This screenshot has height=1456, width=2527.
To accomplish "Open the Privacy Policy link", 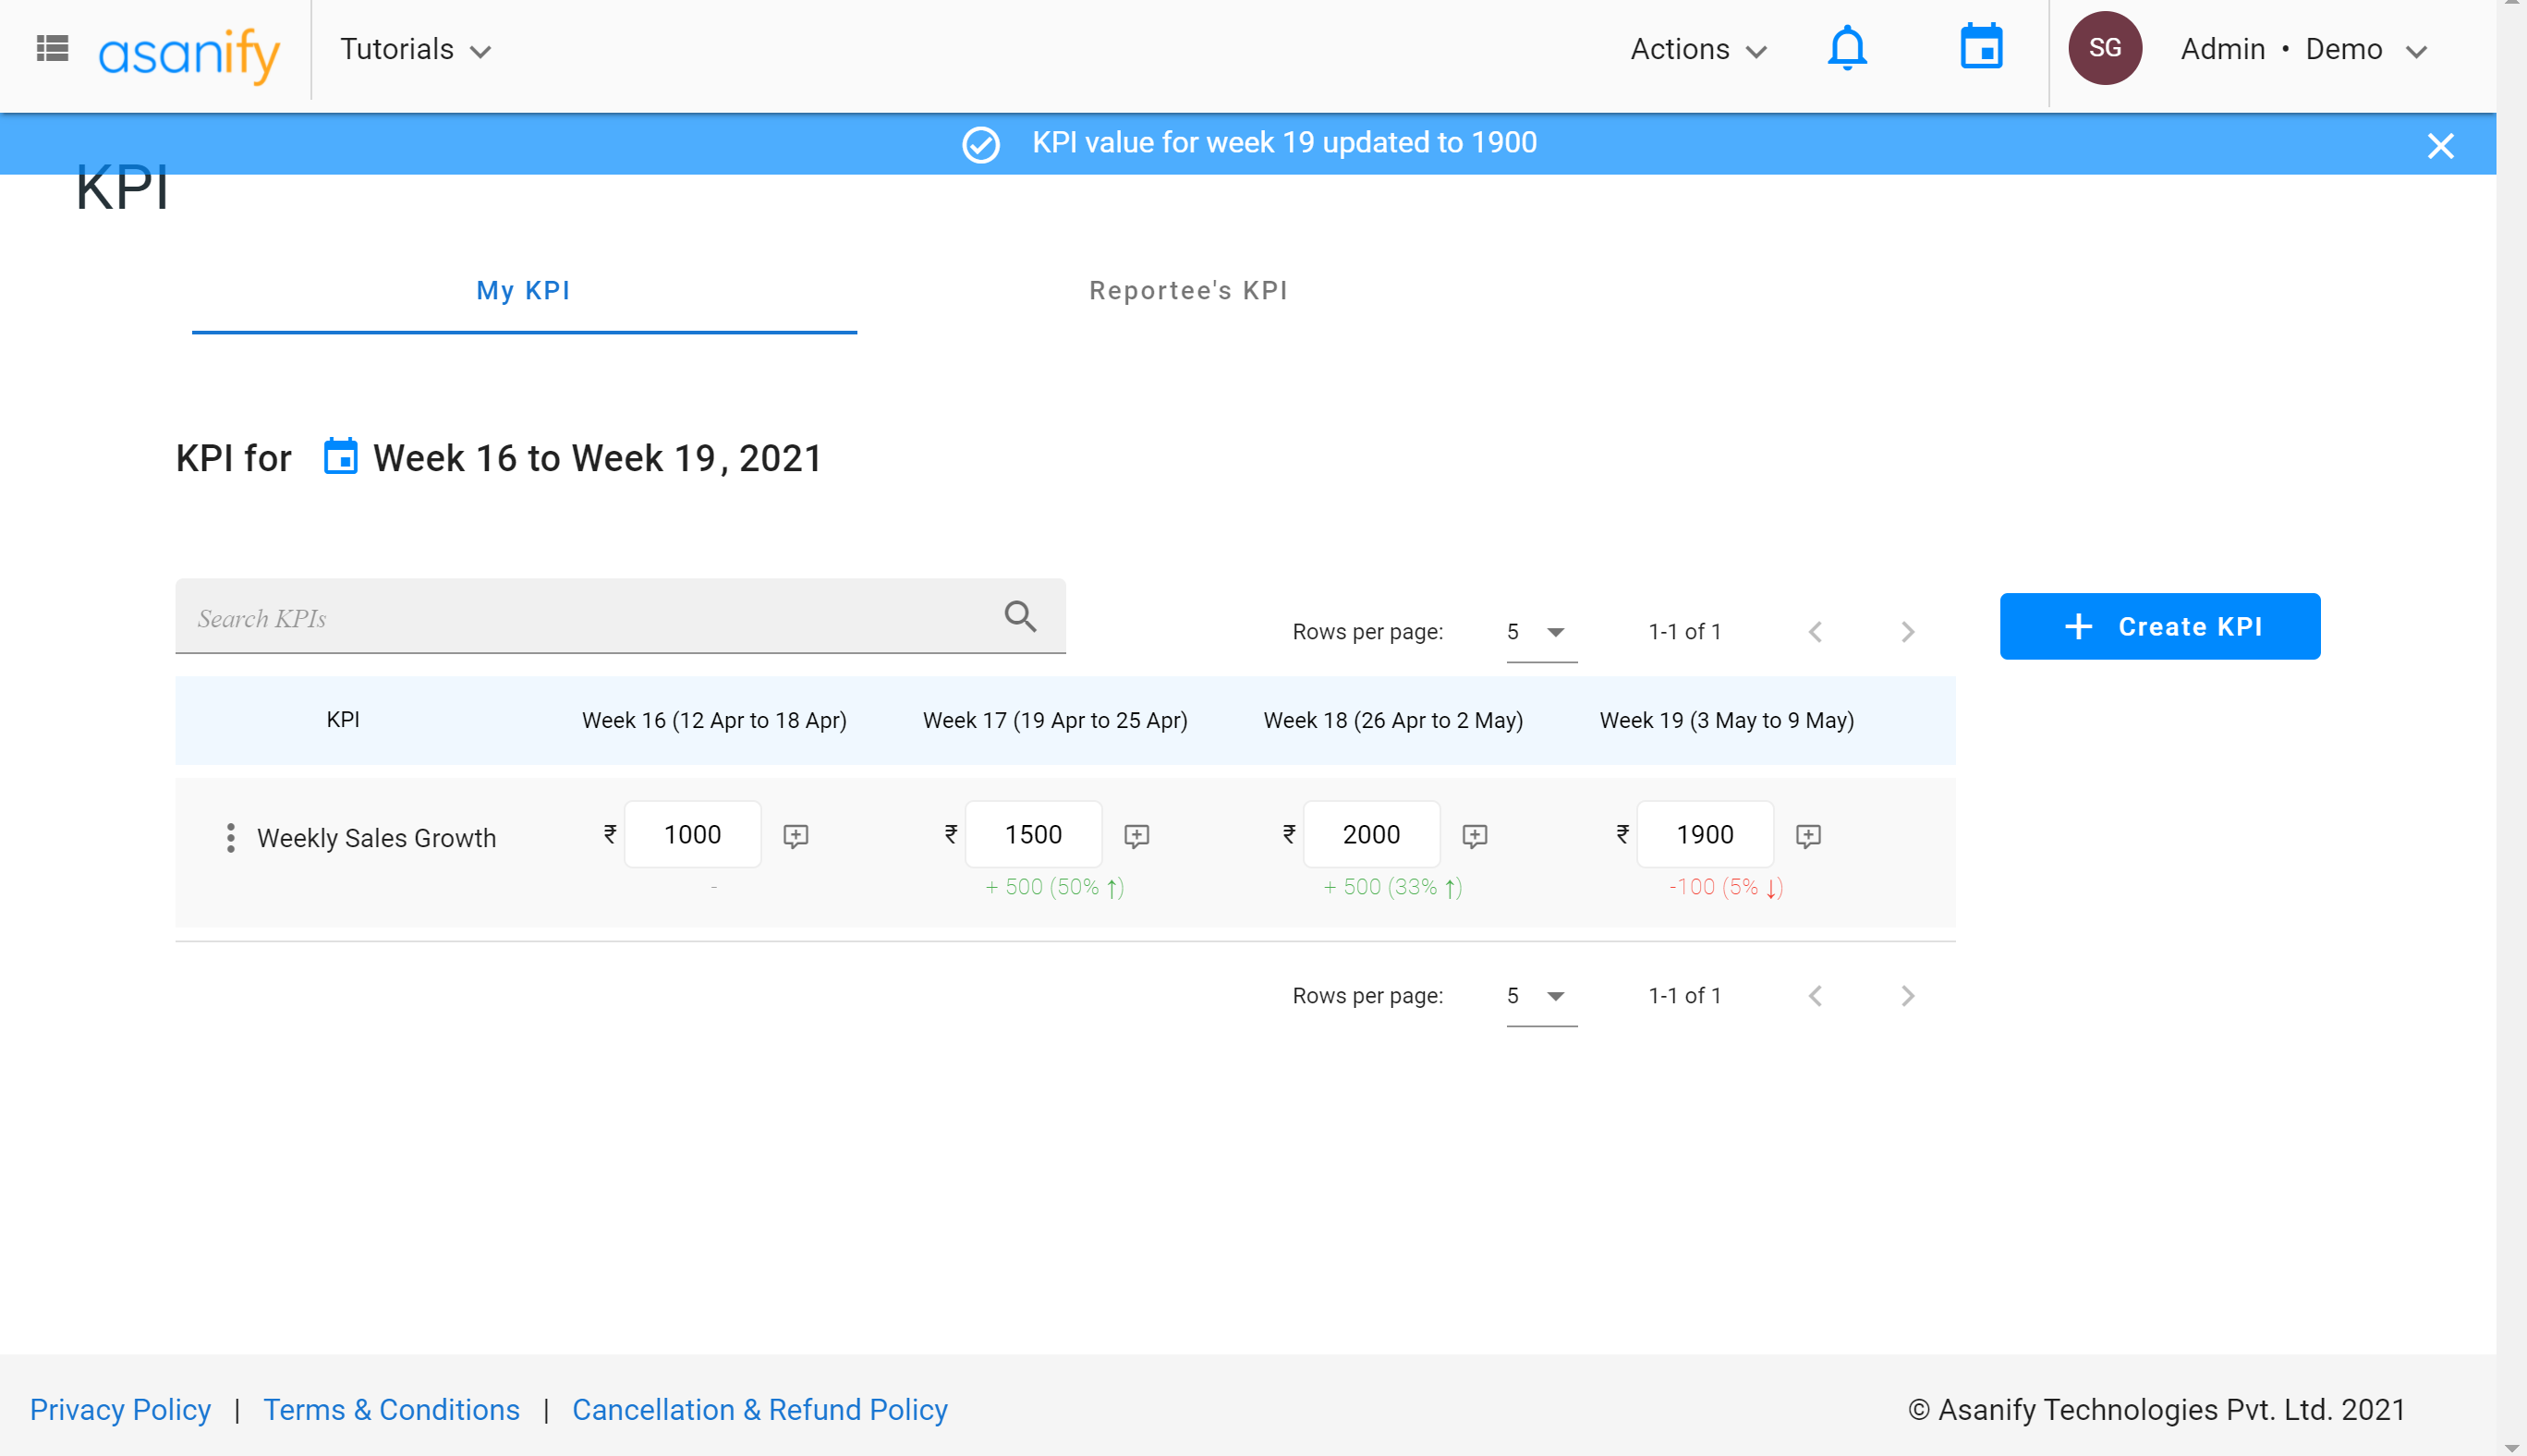I will pos(120,1408).
